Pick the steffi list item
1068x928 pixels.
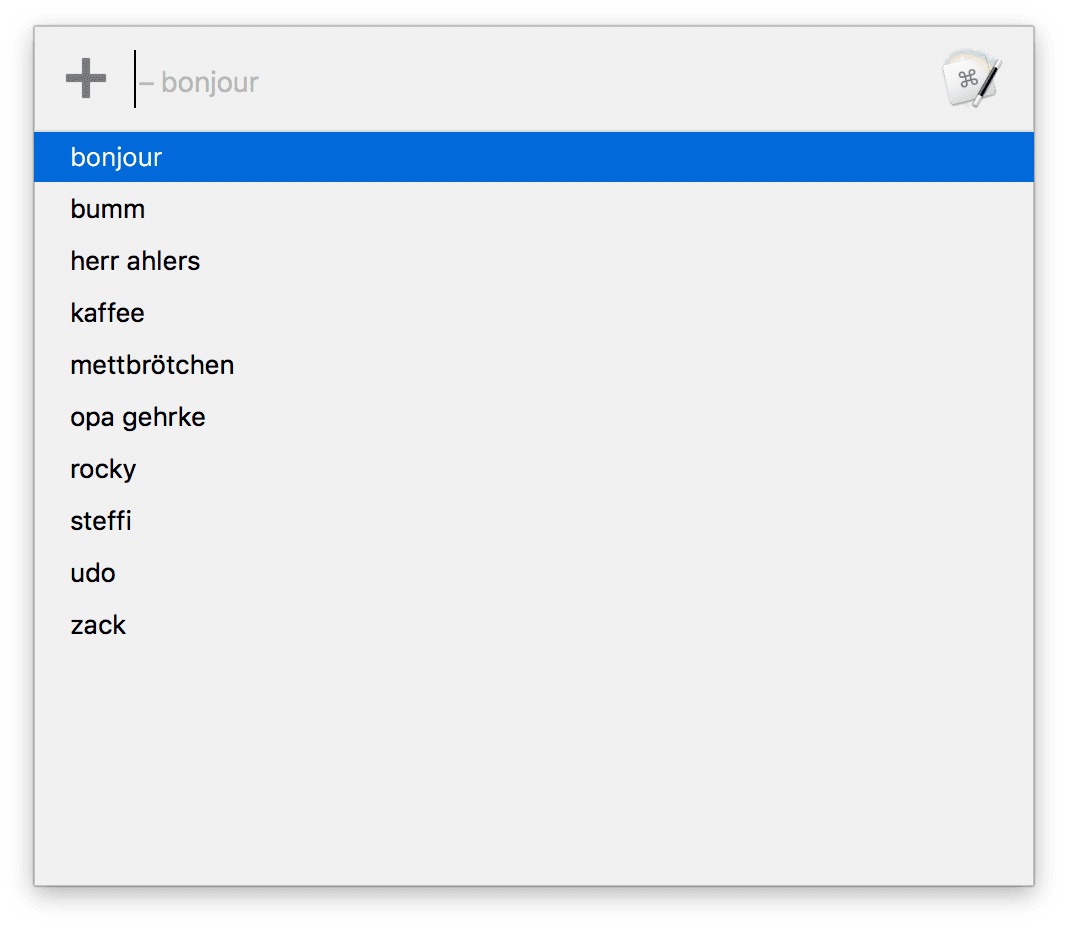534,521
